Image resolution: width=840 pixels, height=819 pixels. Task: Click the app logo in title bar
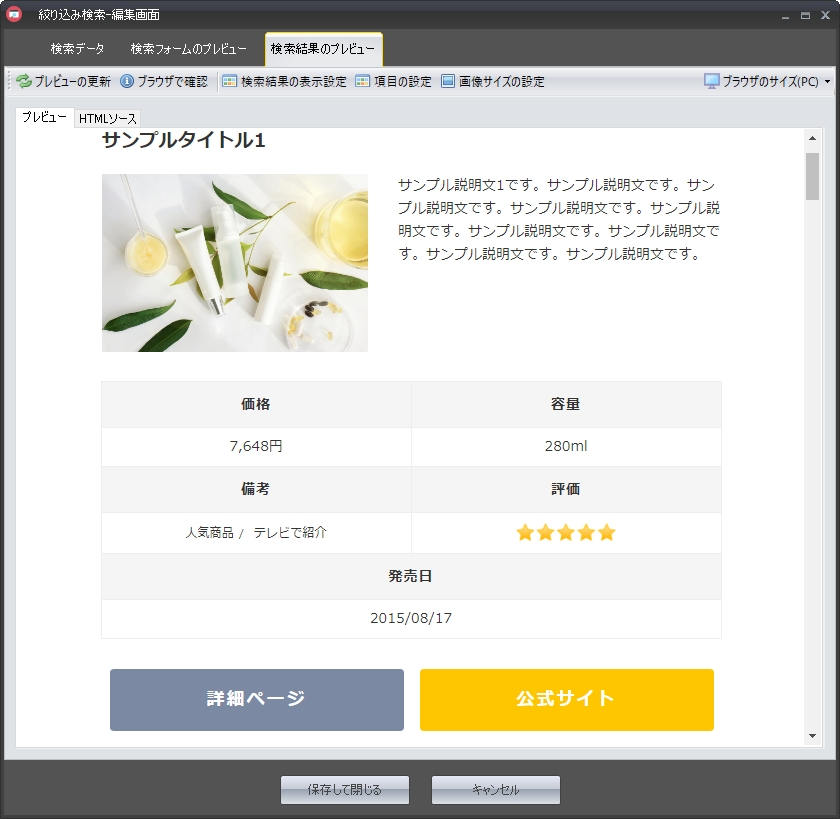pos(14,15)
